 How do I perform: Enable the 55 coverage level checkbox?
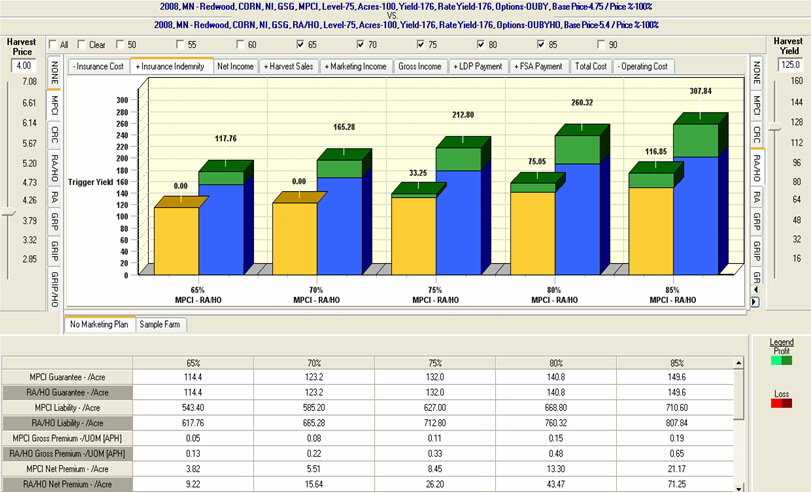pos(180,45)
